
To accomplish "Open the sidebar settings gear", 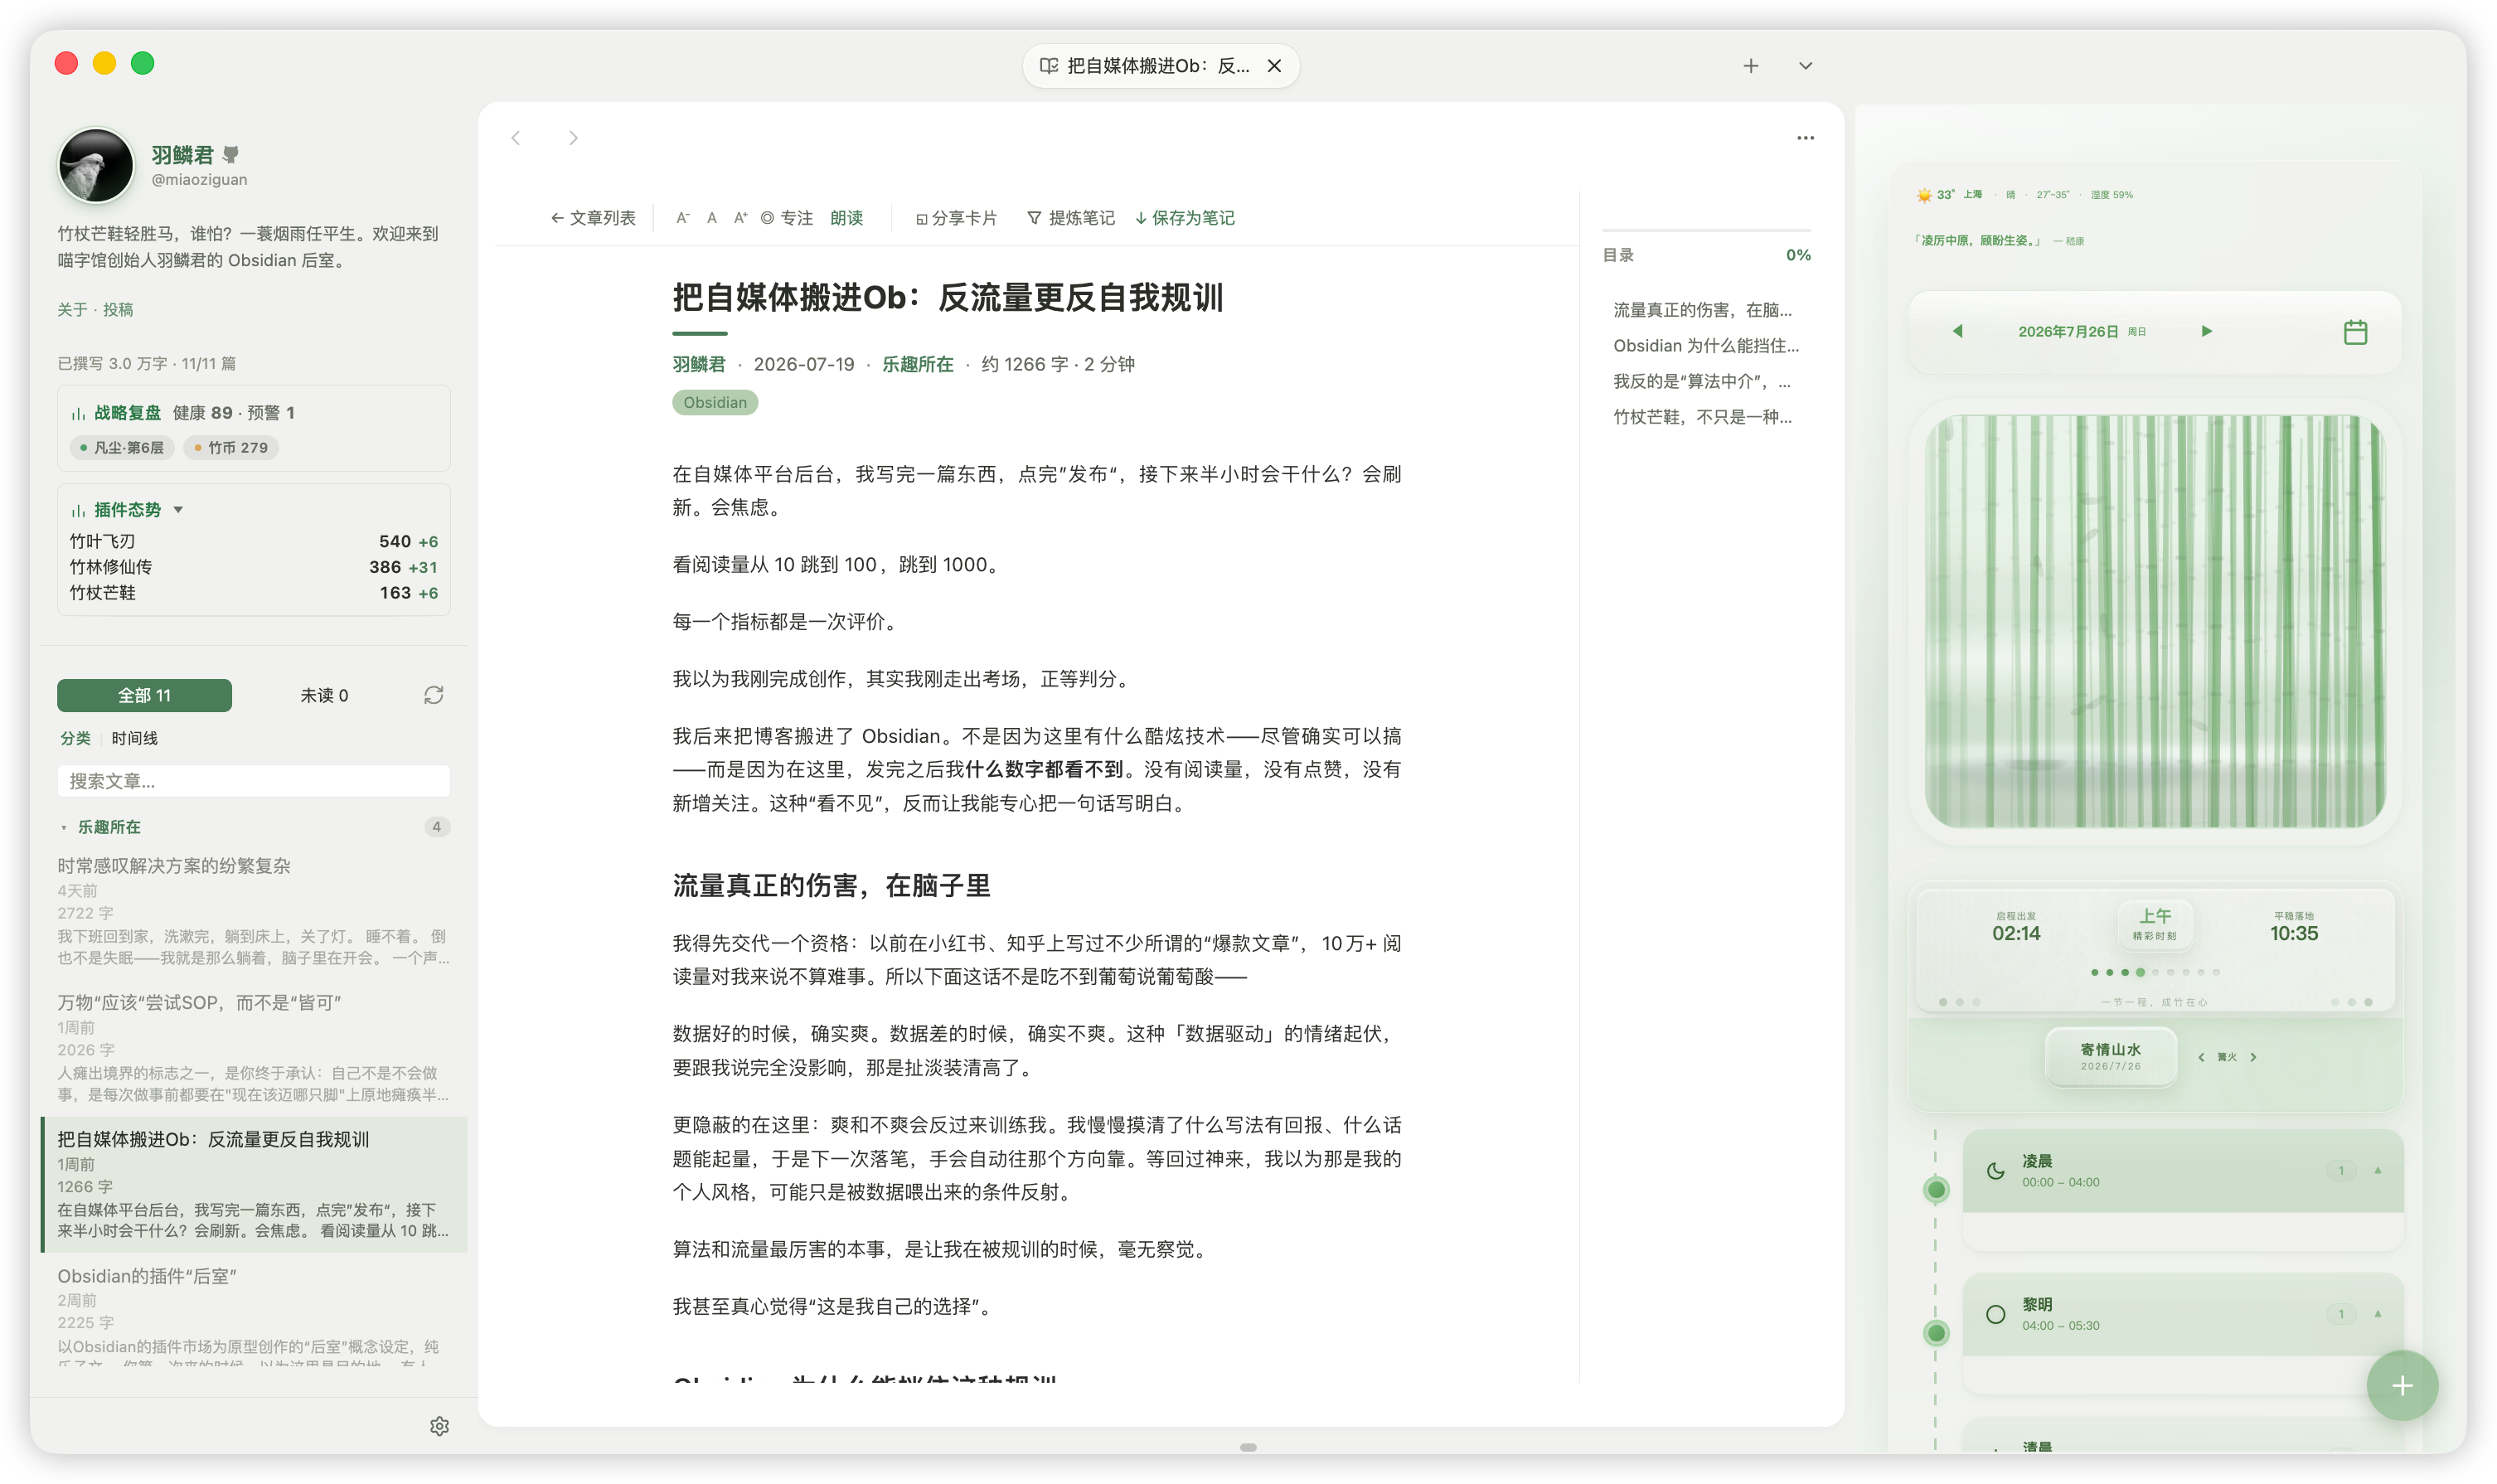I will (x=439, y=1426).
